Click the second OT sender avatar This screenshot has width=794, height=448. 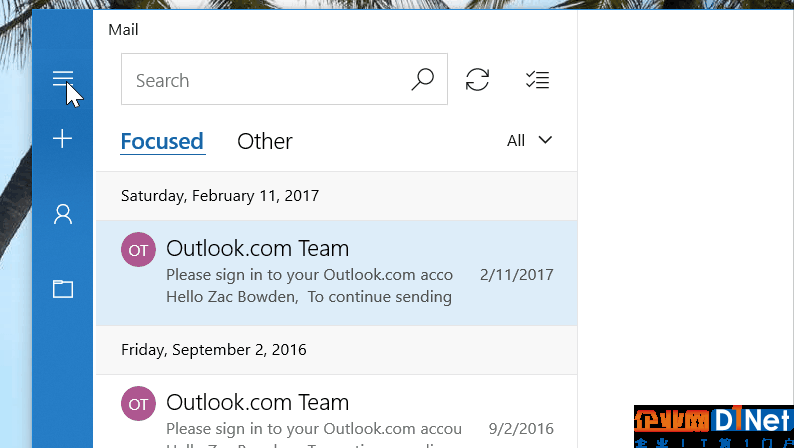coord(138,403)
